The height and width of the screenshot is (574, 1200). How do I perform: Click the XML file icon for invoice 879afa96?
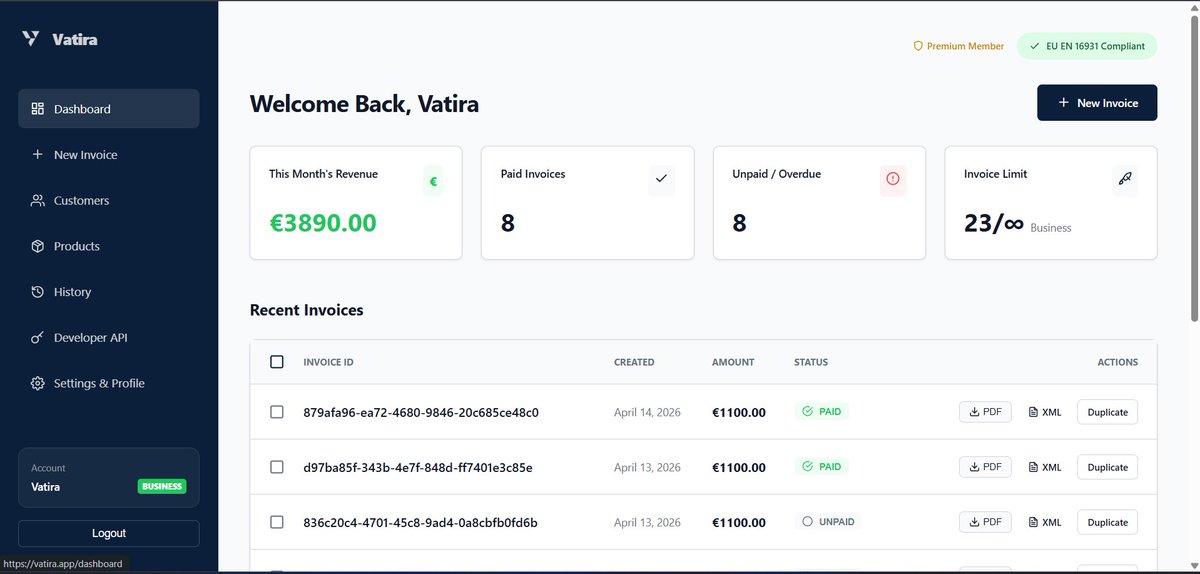[x=1034, y=412]
